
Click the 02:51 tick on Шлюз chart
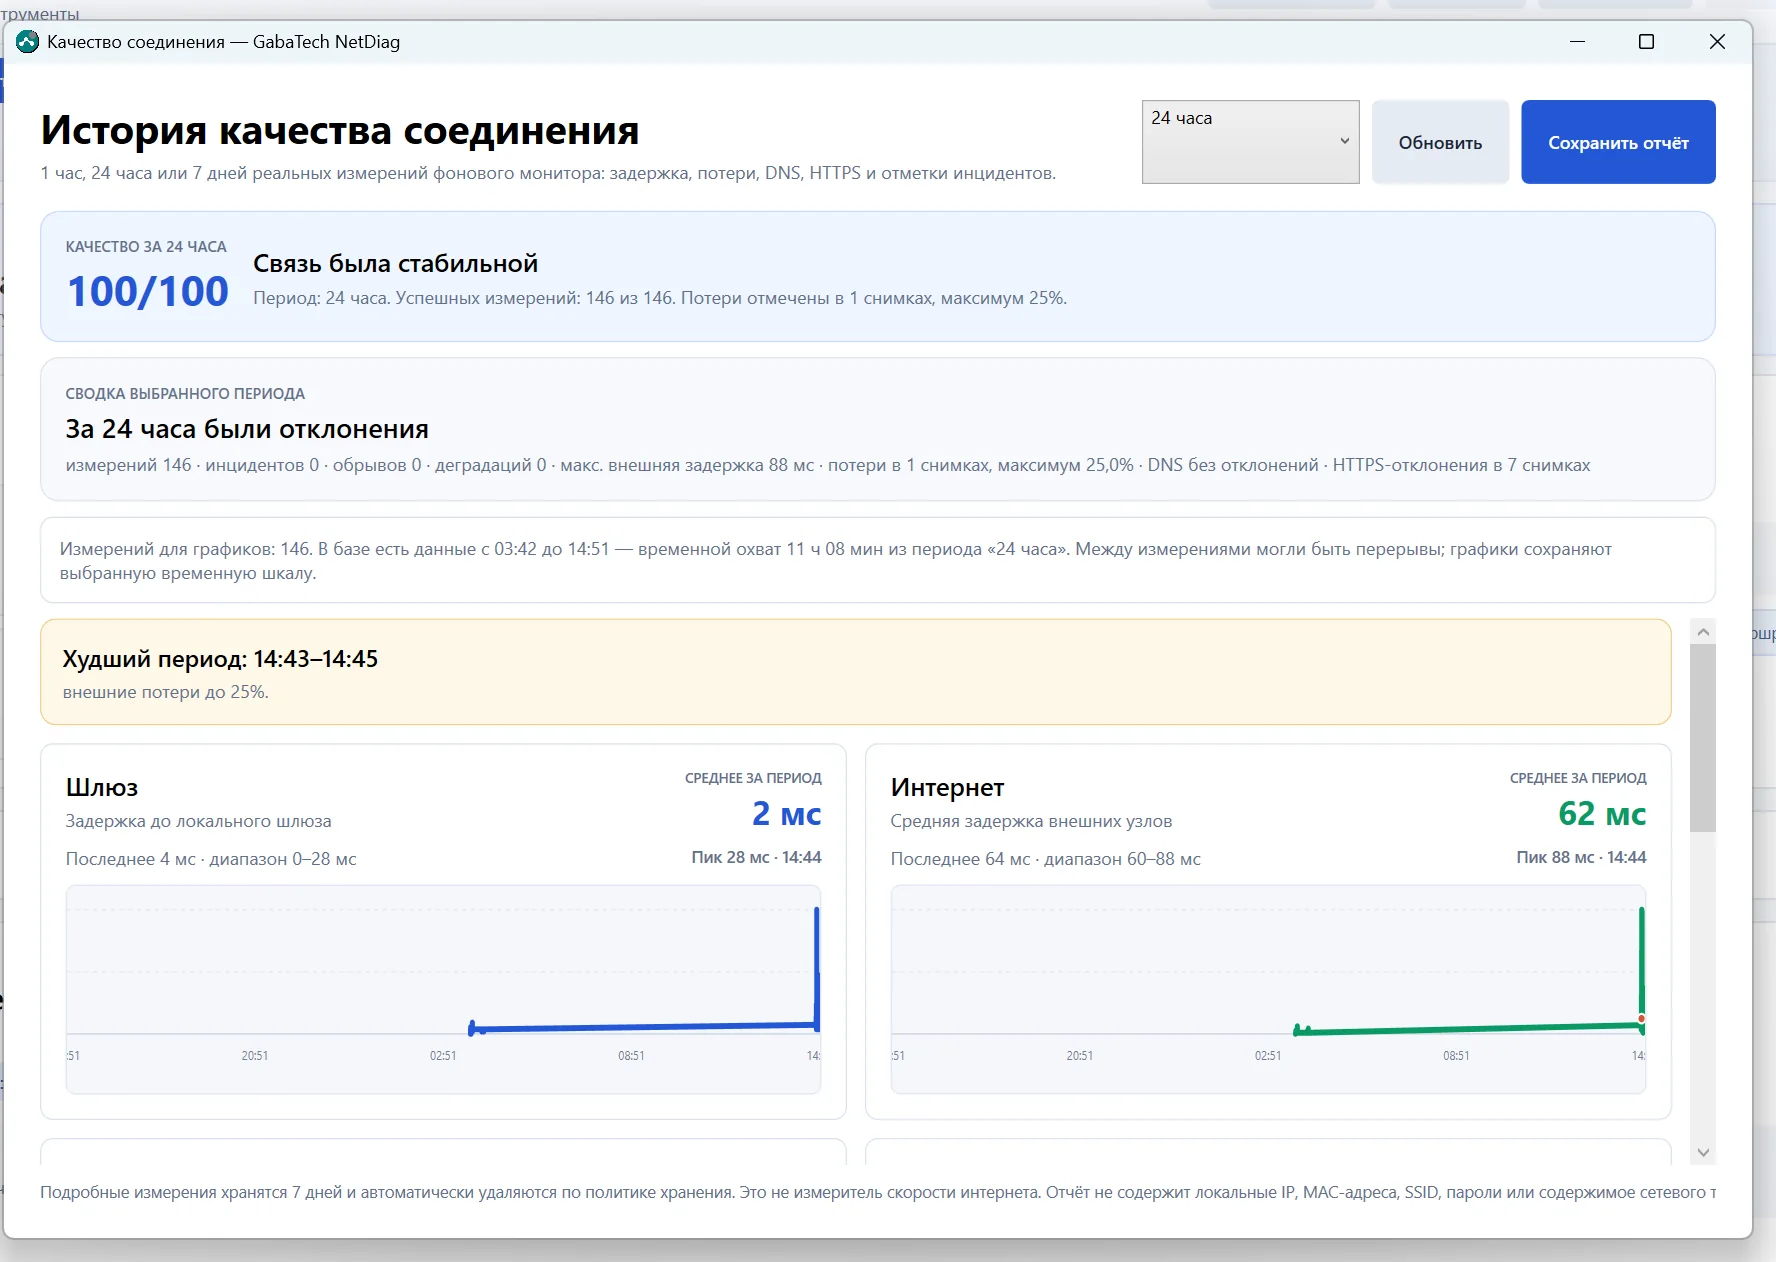(x=443, y=1056)
